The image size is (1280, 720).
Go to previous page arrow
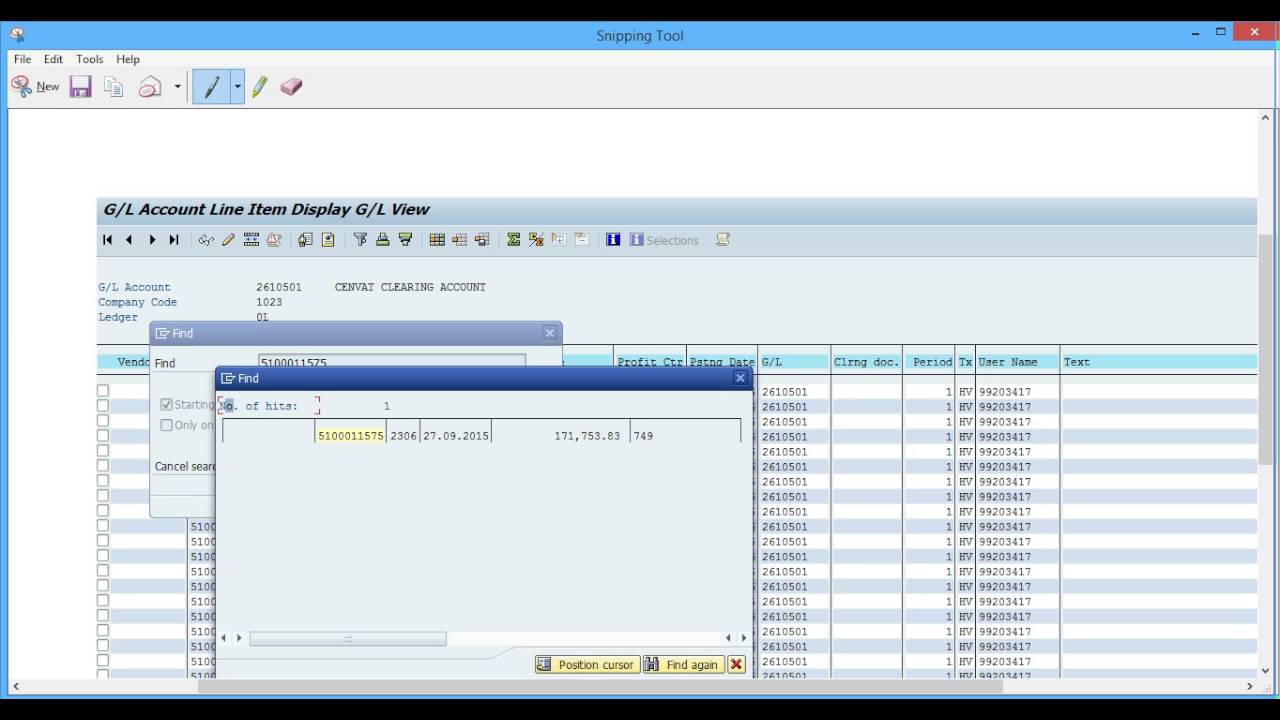(129, 240)
